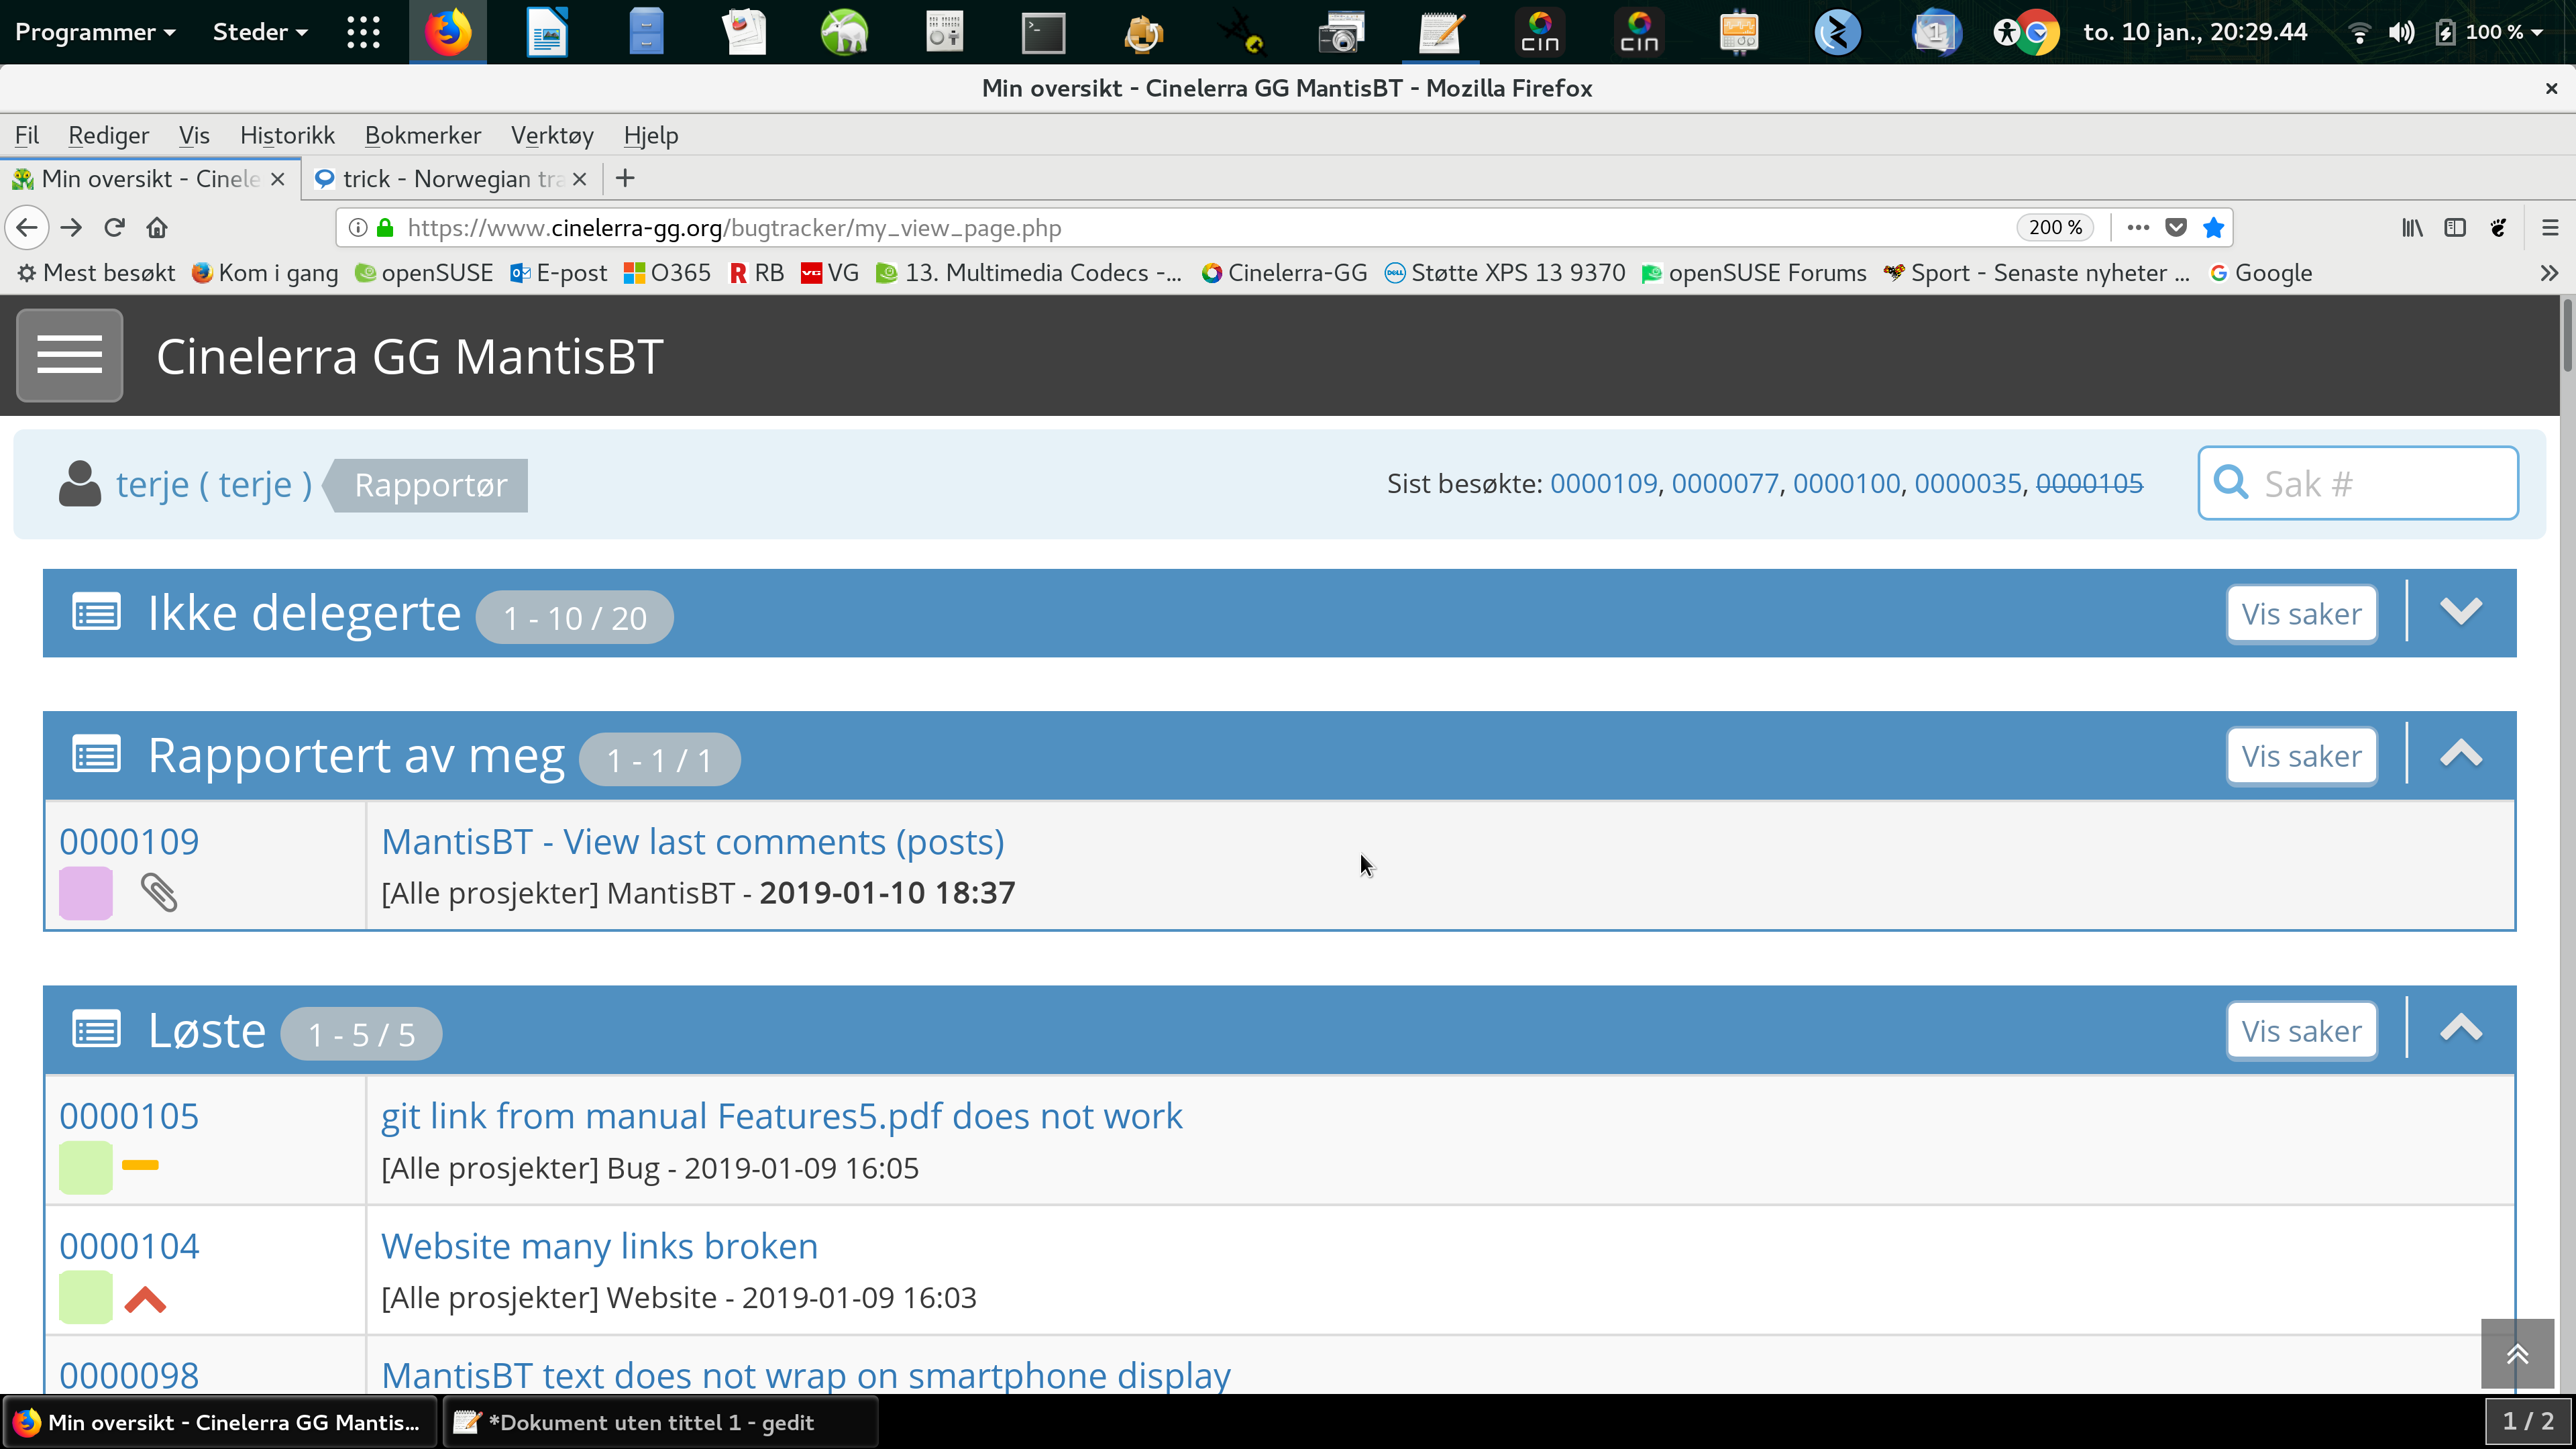The width and height of the screenshot is (2576, 1449).
Task: Open gedit document from the bottom taskbar
Action: click(650, 1422)
